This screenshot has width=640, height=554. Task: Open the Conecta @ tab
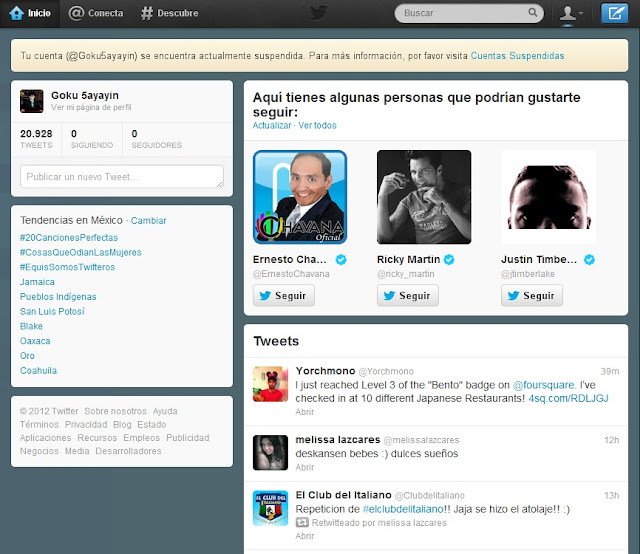96,13
